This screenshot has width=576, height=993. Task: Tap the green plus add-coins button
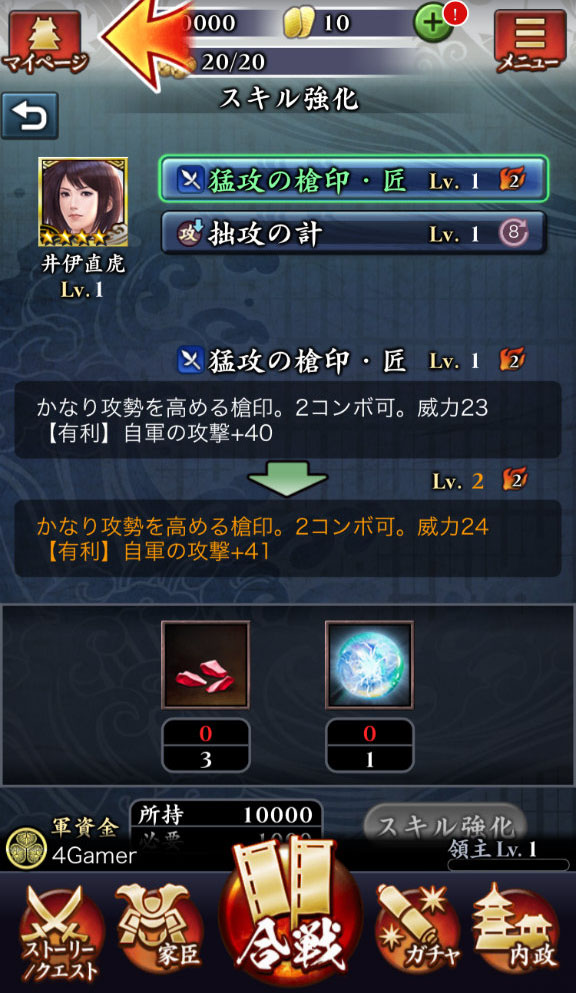coord(433,23)
